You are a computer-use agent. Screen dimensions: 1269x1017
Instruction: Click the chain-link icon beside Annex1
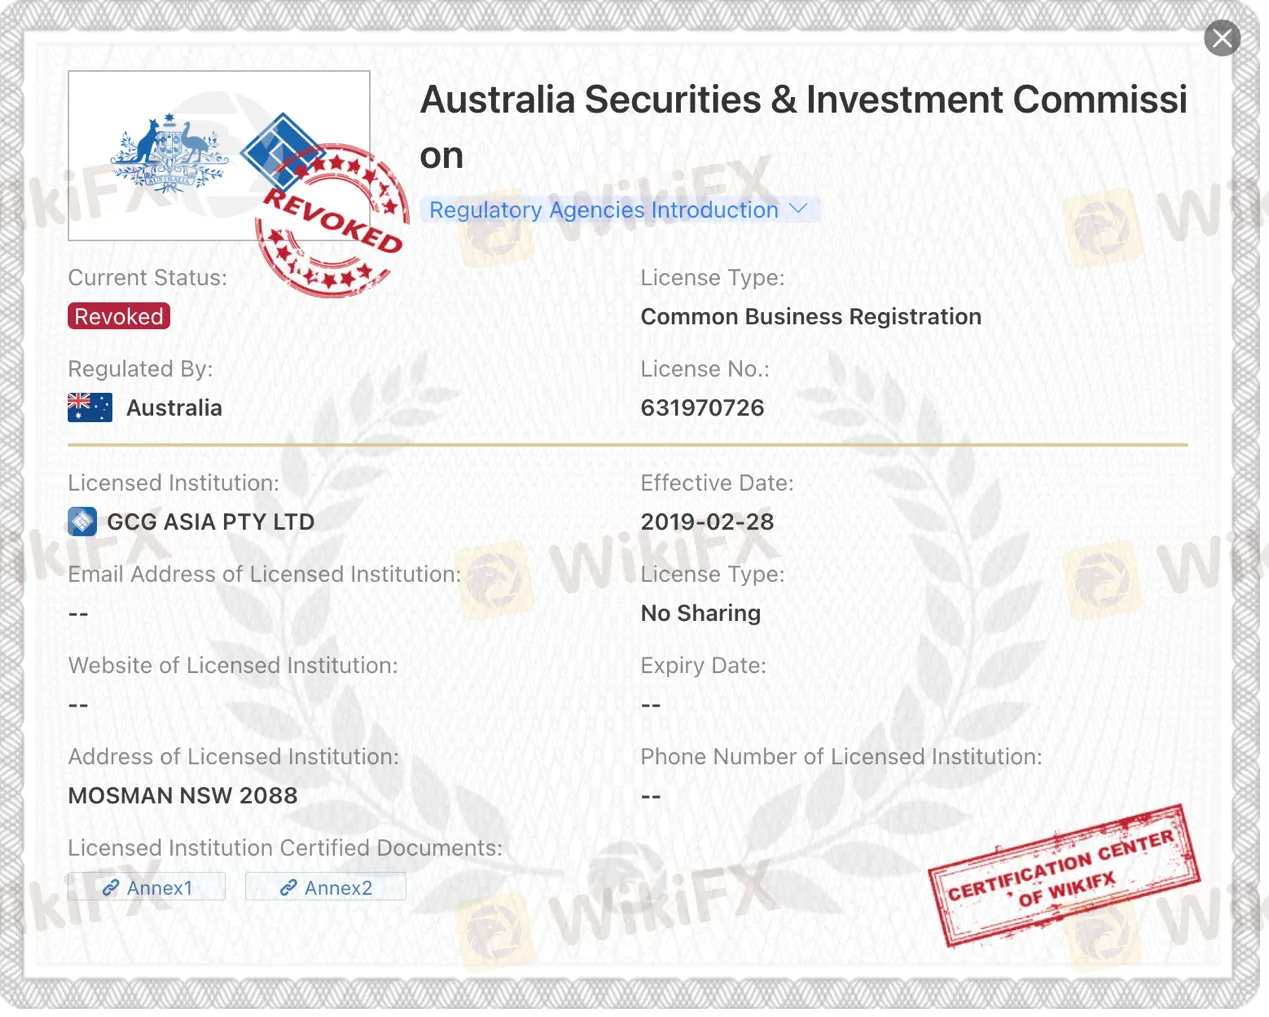pyautogui.click(x=111, y=888)
